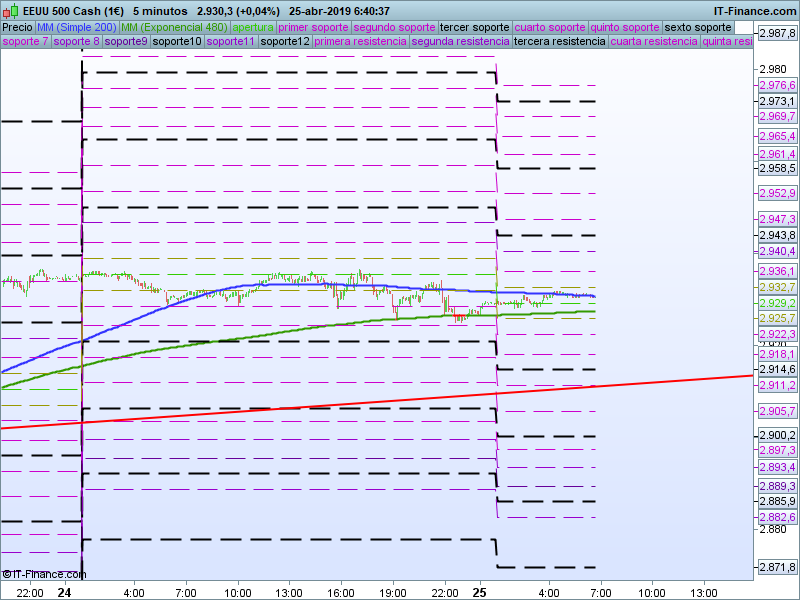Image resolution: width=800 pixels, height=600 pixels.
Task: Click the black 2.958,5 price label
Action: coord(777,168)
